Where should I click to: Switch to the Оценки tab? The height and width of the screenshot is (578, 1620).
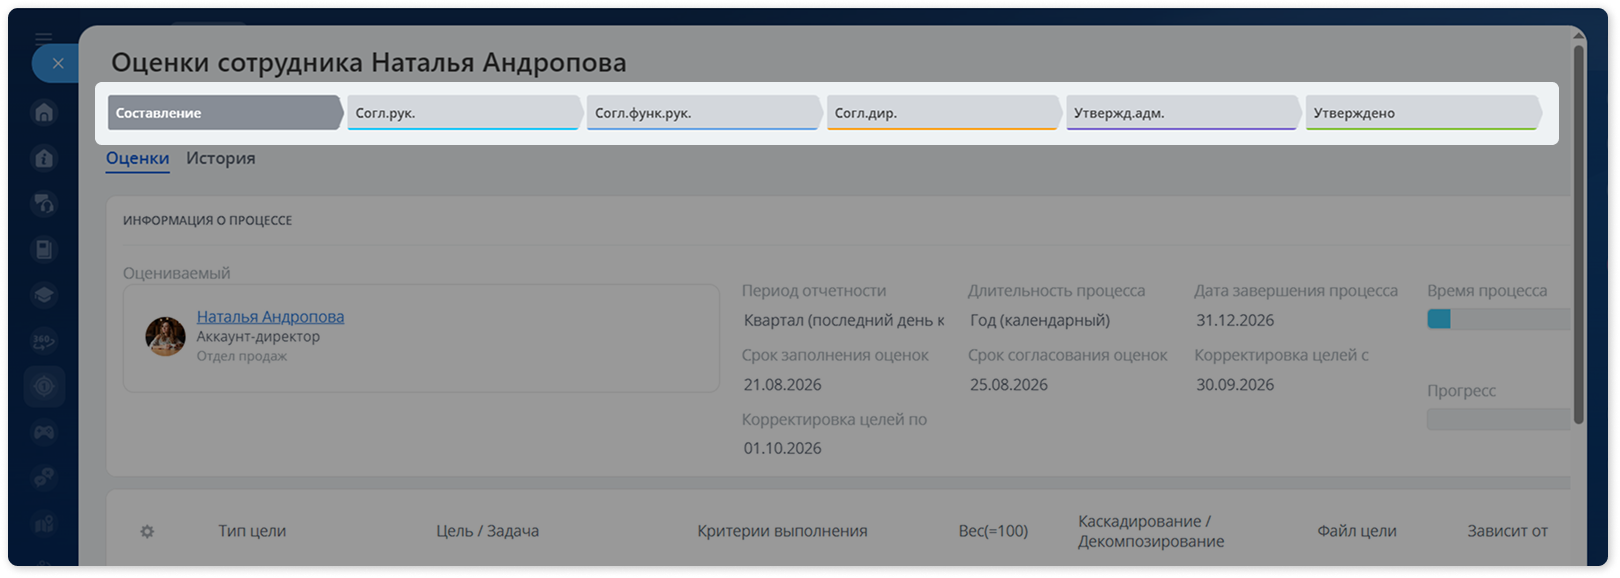[x=138, y=158]
